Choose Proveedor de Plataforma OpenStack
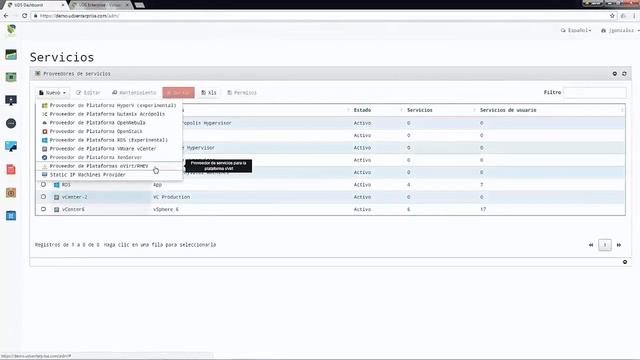Image resolution: width=640 pixels, height=360 pixels. 109,131
